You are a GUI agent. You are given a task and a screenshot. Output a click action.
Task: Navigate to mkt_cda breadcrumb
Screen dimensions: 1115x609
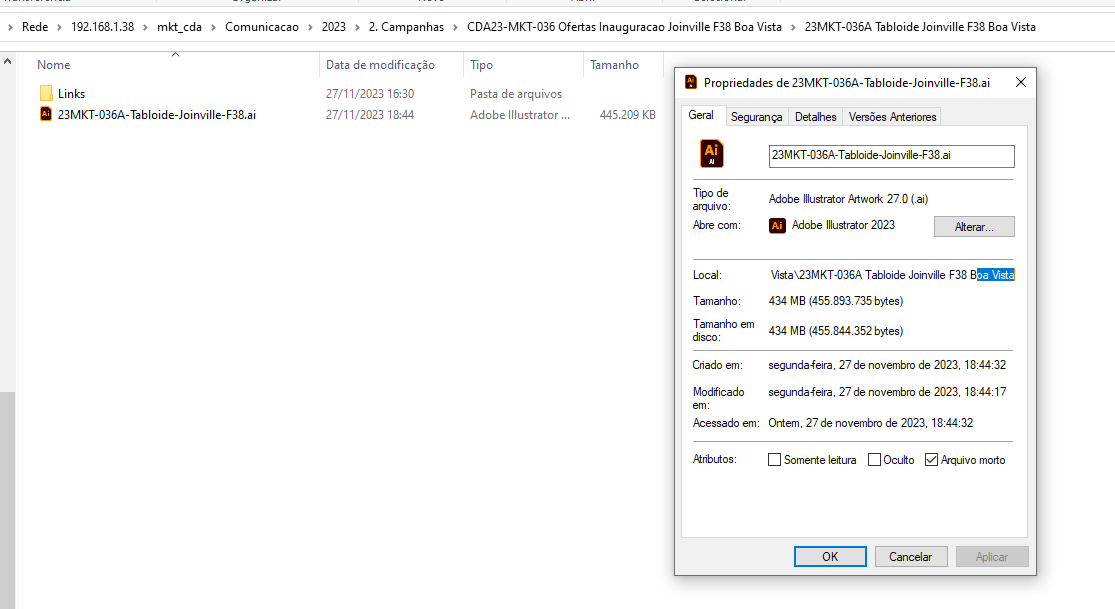tap(179, 27)
